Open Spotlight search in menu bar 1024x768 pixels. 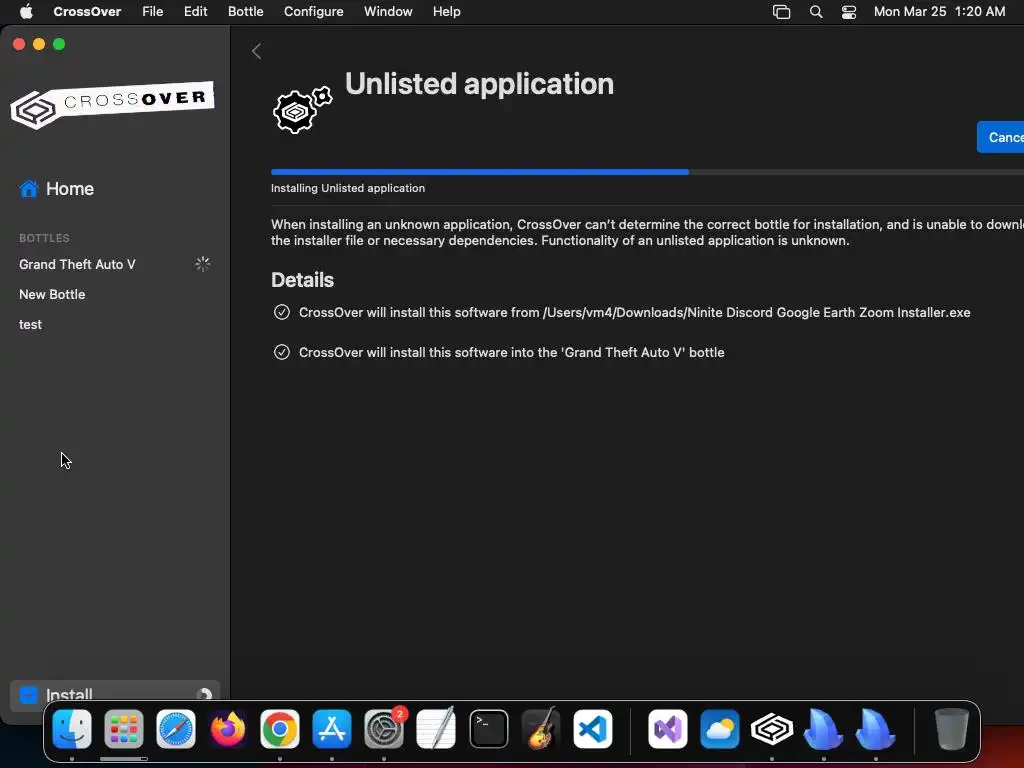click(x=816, y=12)
